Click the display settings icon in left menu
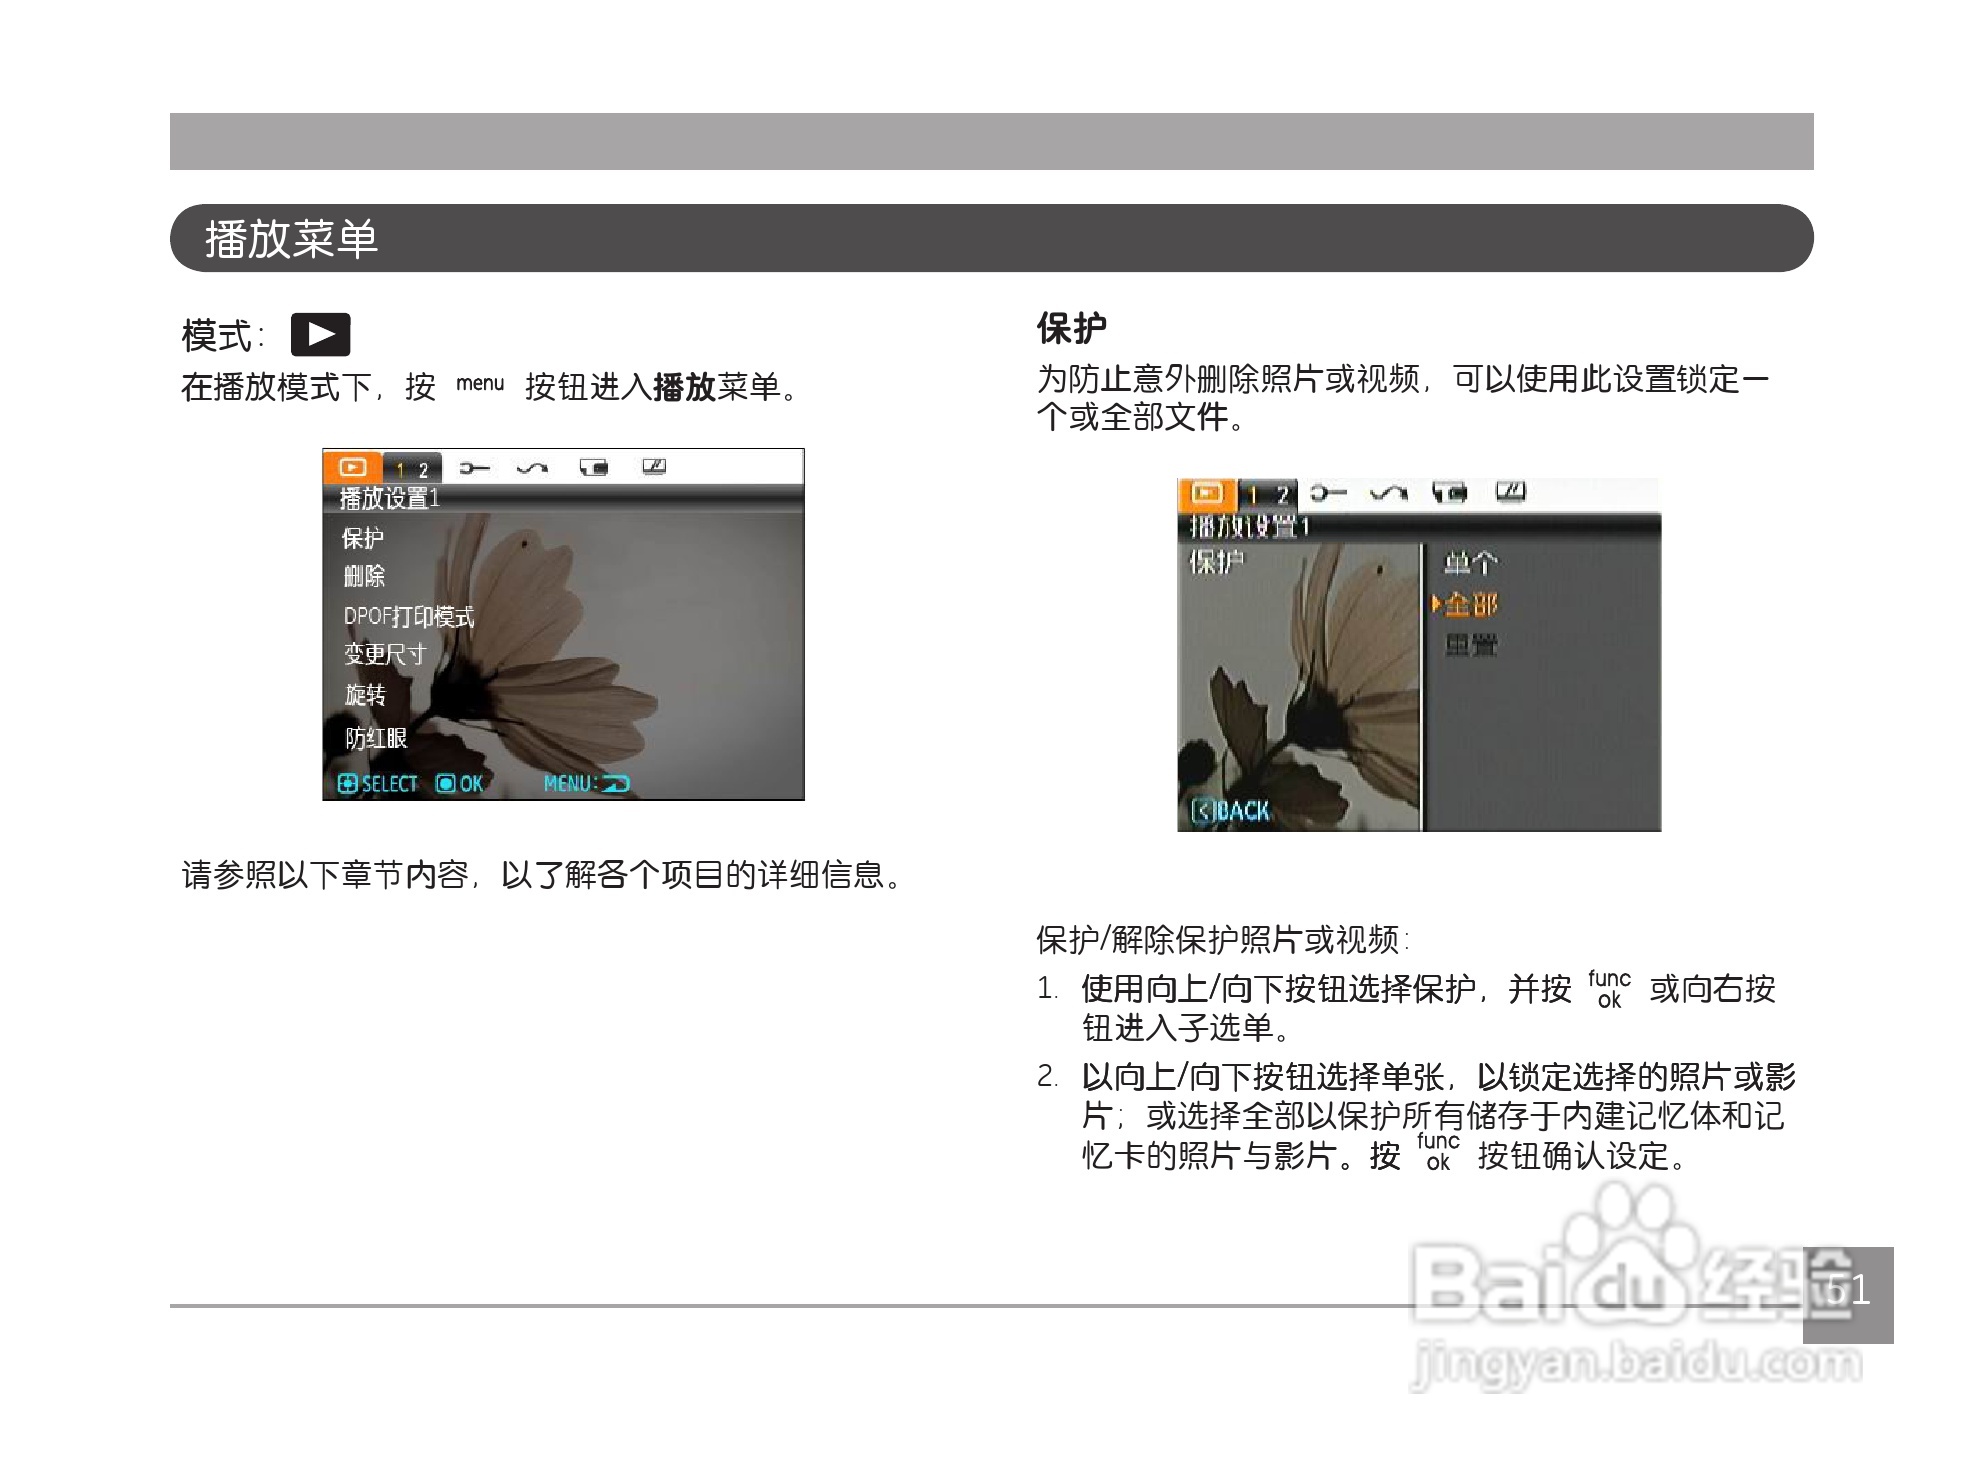Screen dimensions: 1984x1474 (x=653, y=467)
